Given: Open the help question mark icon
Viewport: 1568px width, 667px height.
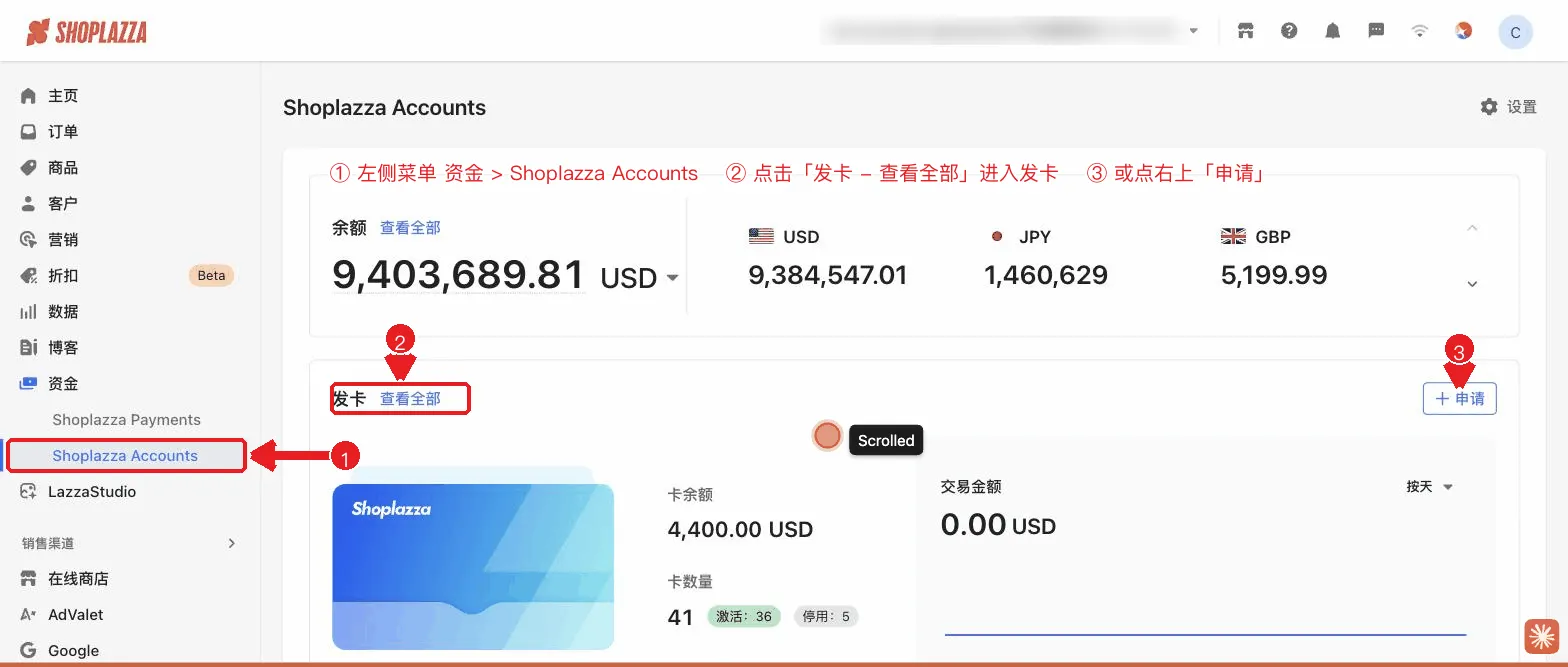Looking at the screenshot, I should [x=1289, y=31].
